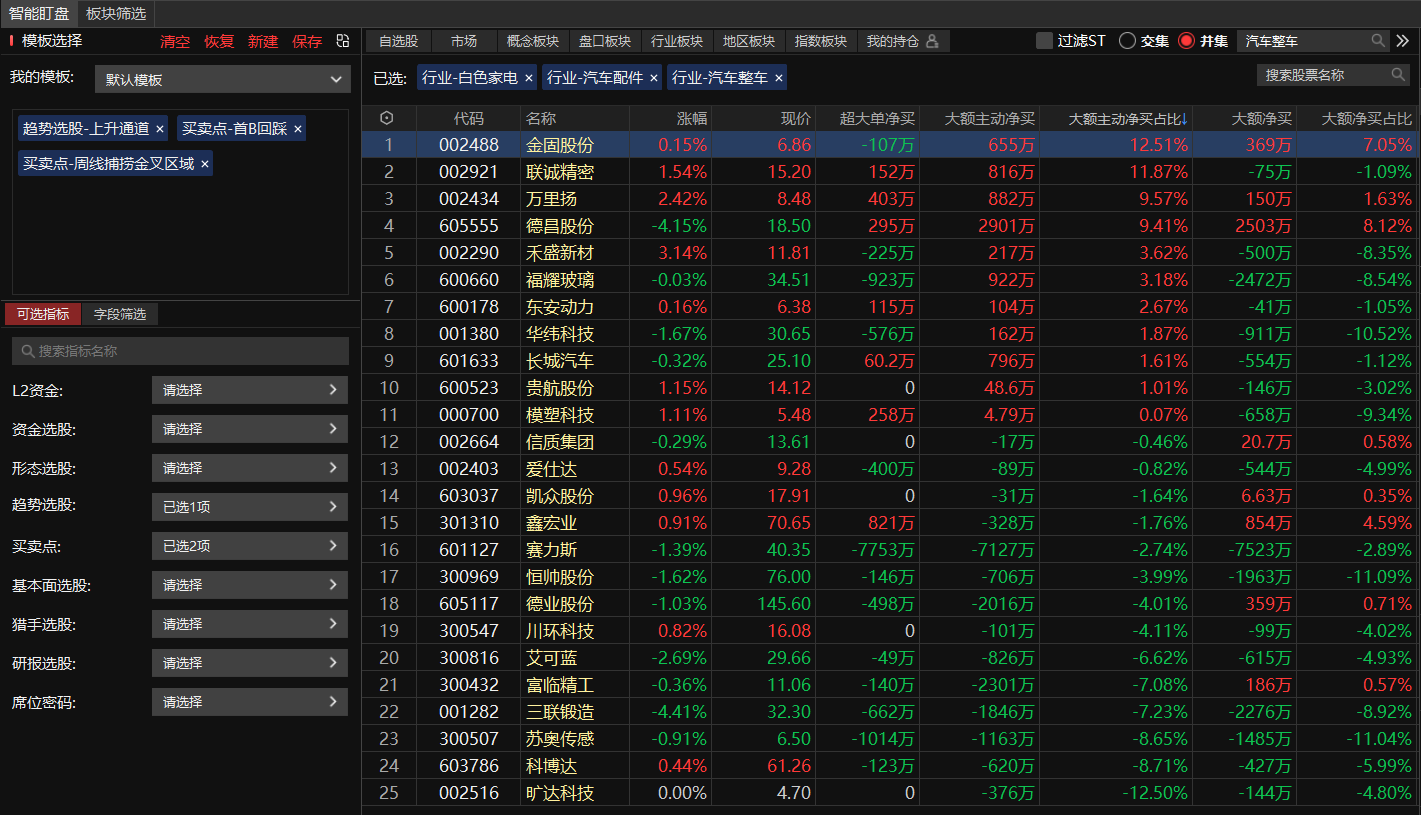The width and height of the screenshot is (1421, 815).
Task: Remove the 买卖点-首B回踩 tag
Action: tap(298, 129)
